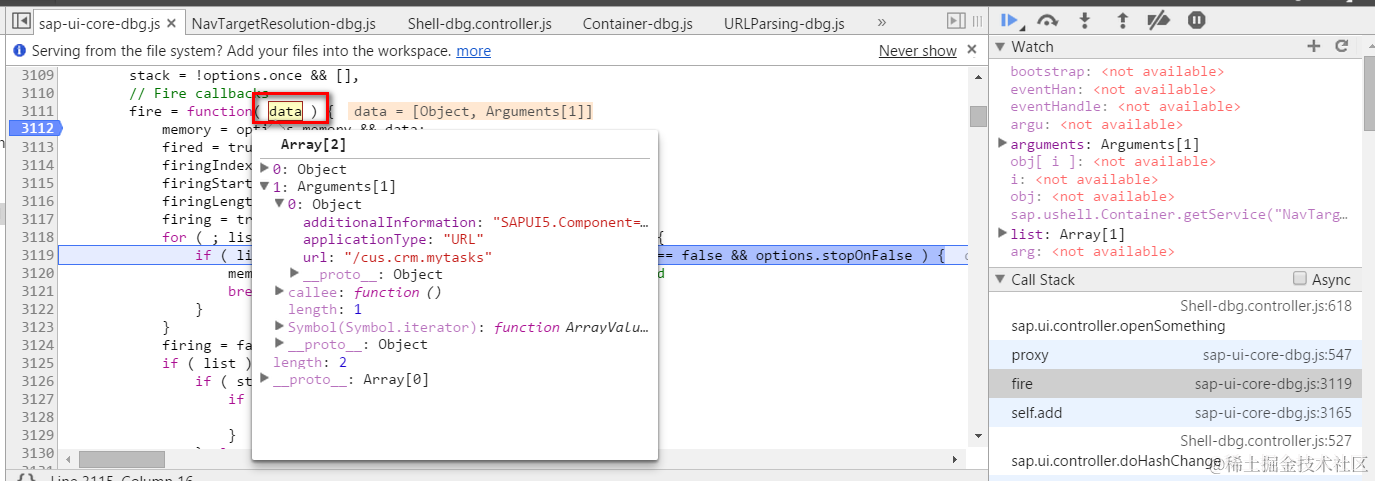Click the Step over next function call icon

click(1047, 20)
